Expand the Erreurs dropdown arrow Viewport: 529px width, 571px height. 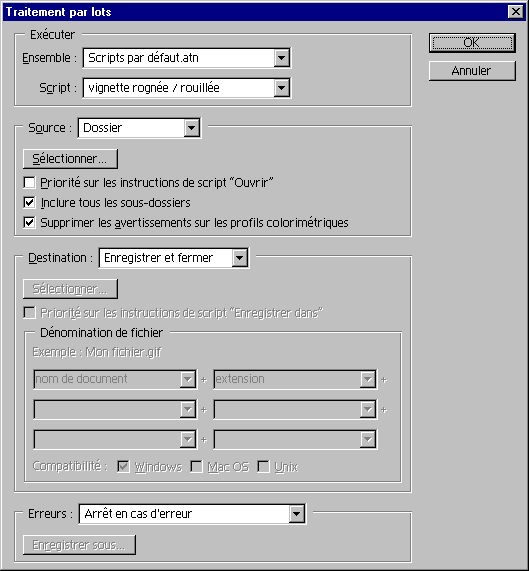[297, 514]
